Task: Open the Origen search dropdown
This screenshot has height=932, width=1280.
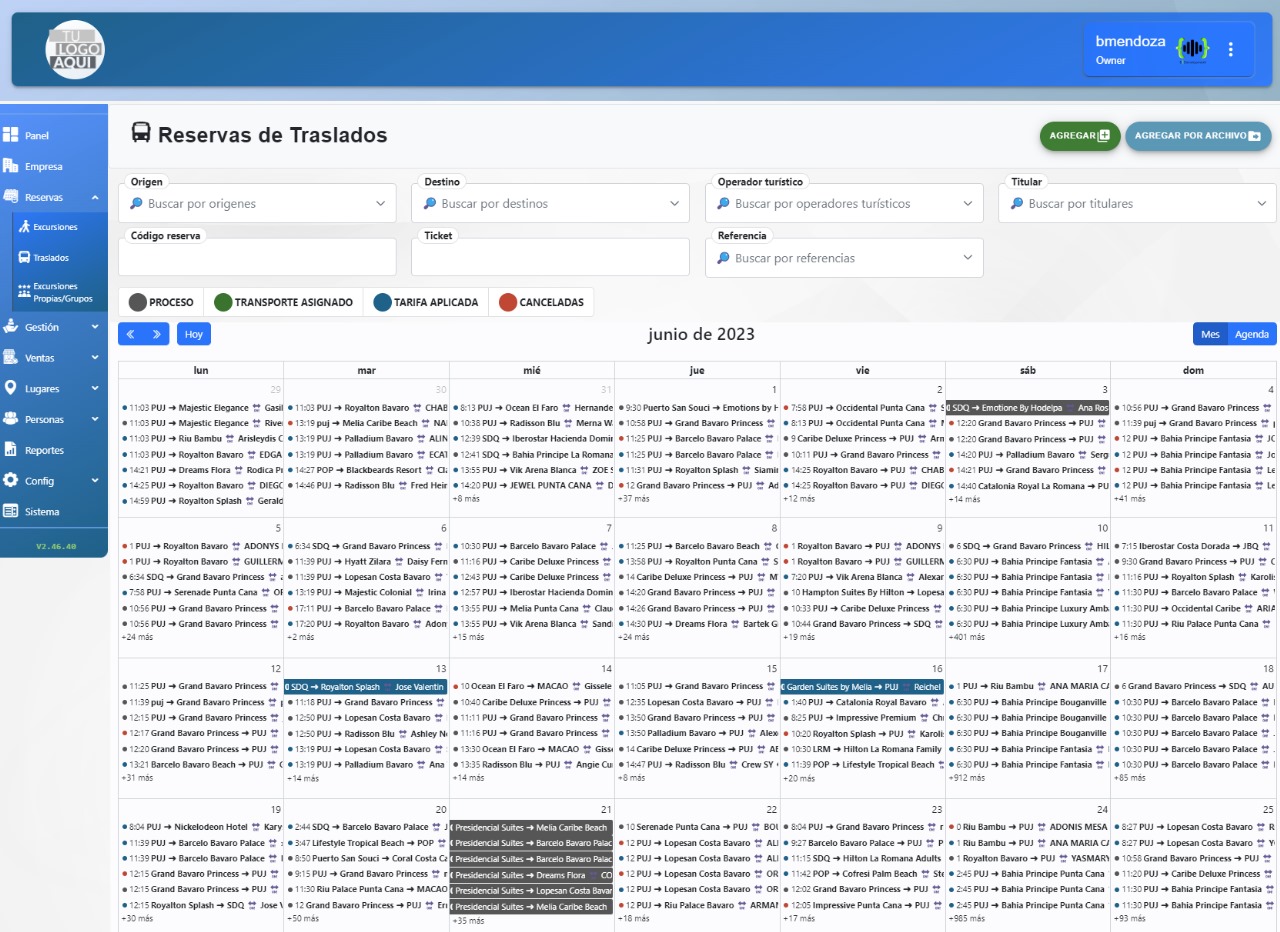Action: pyautogui.click(x=256, y=204)
